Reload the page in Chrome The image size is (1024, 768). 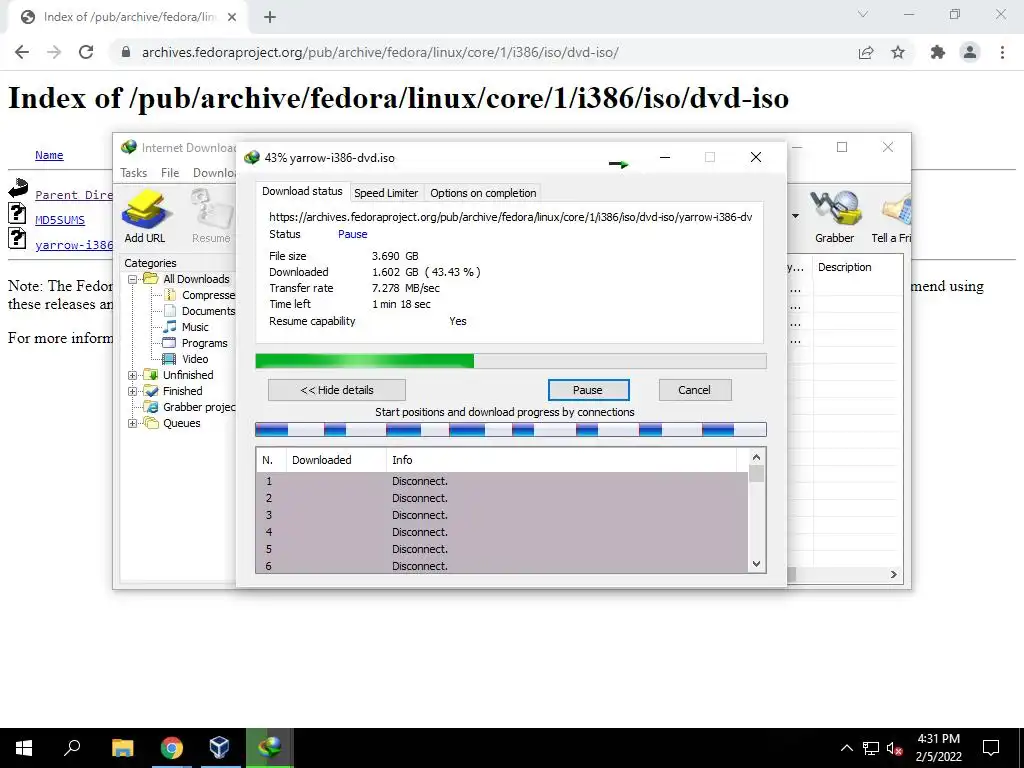pyautogui.click(x=86, y=52)
